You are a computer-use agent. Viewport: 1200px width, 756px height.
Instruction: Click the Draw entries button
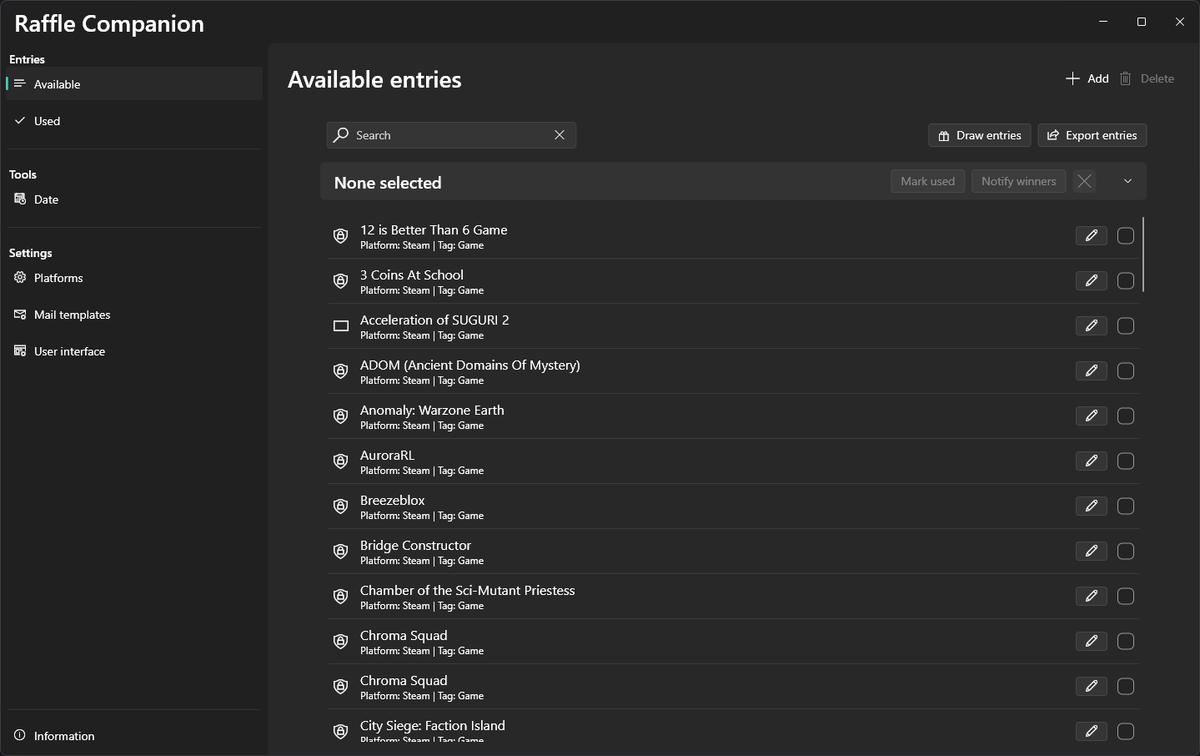[x=979, y=135]
